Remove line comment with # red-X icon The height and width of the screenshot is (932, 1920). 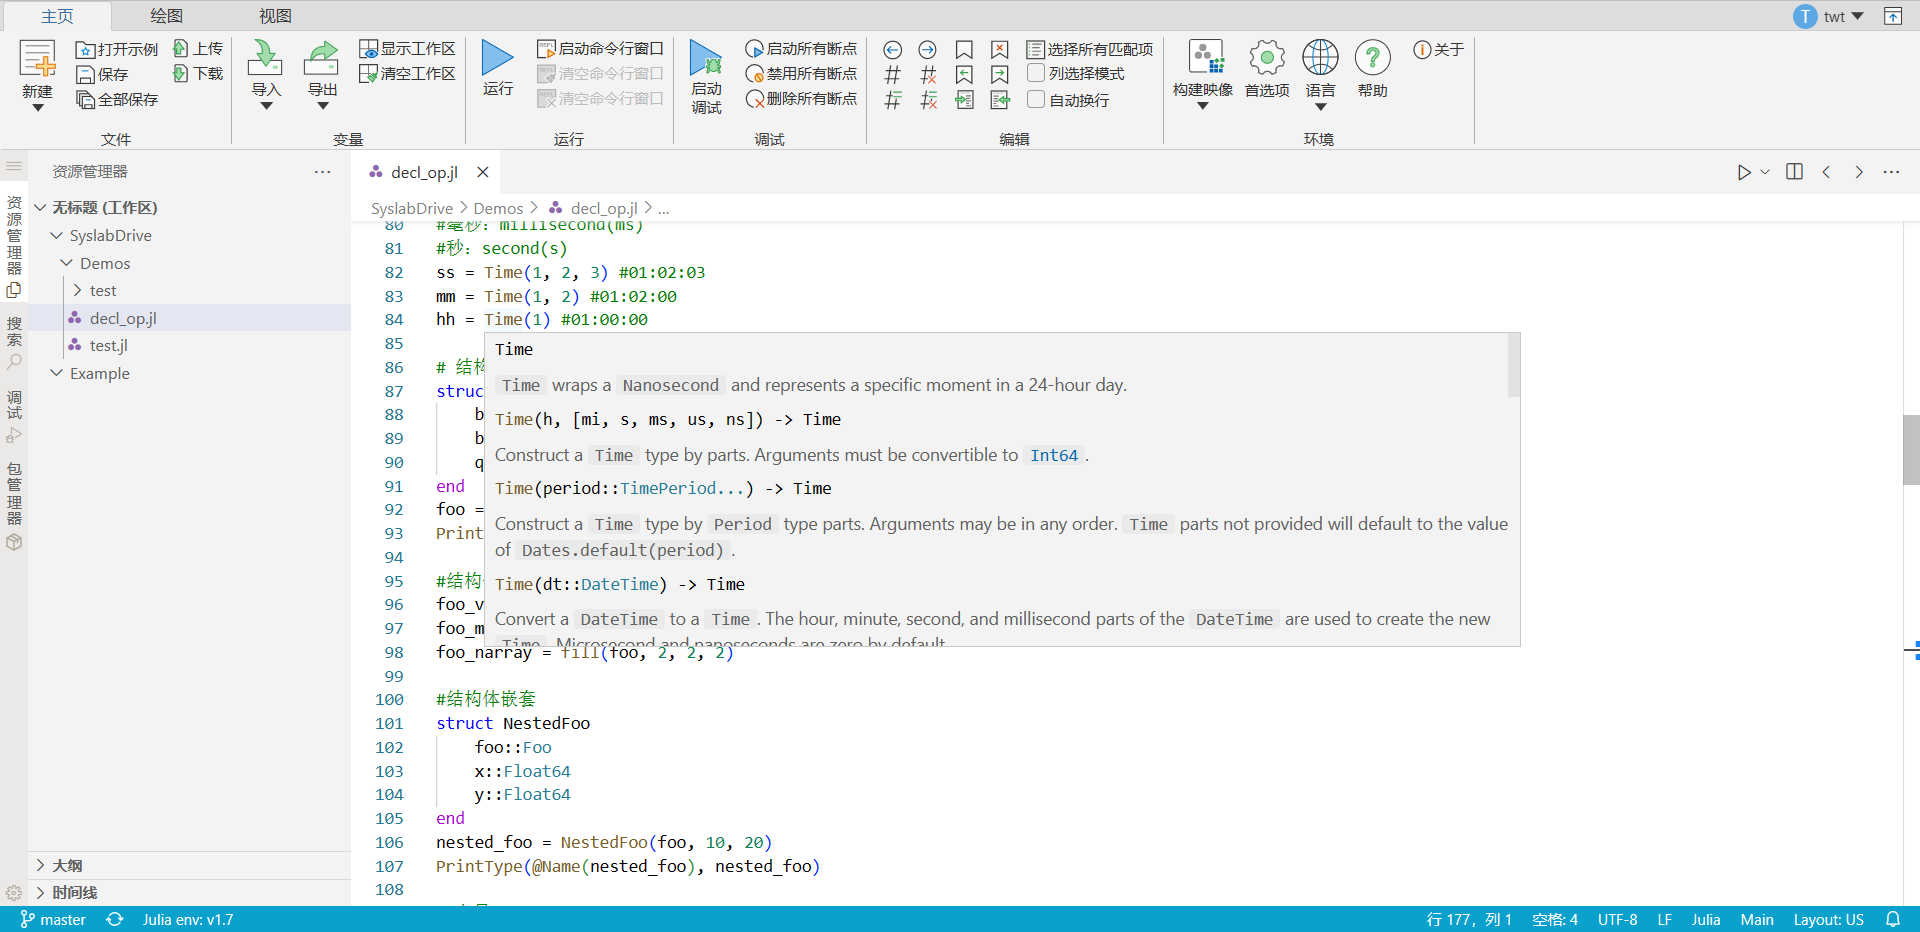point(928,74)
